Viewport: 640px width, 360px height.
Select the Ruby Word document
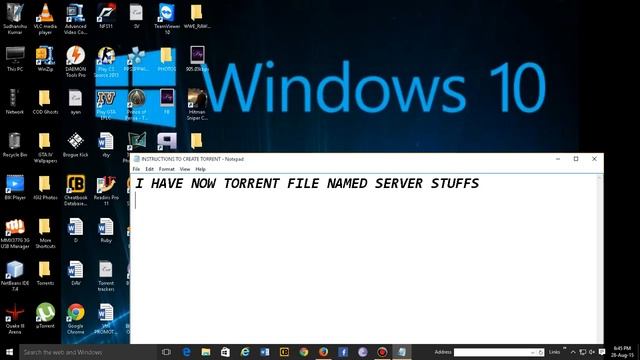106,230
